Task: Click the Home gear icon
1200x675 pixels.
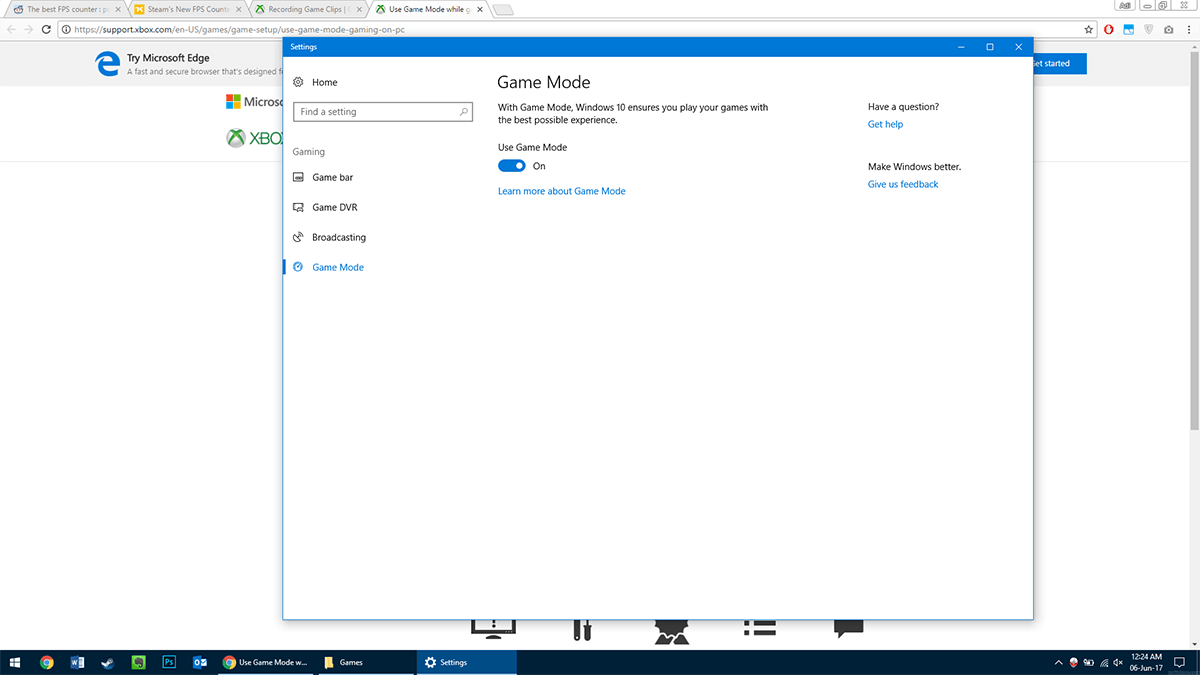Action: pyautogui.click(x=298, y=82)
